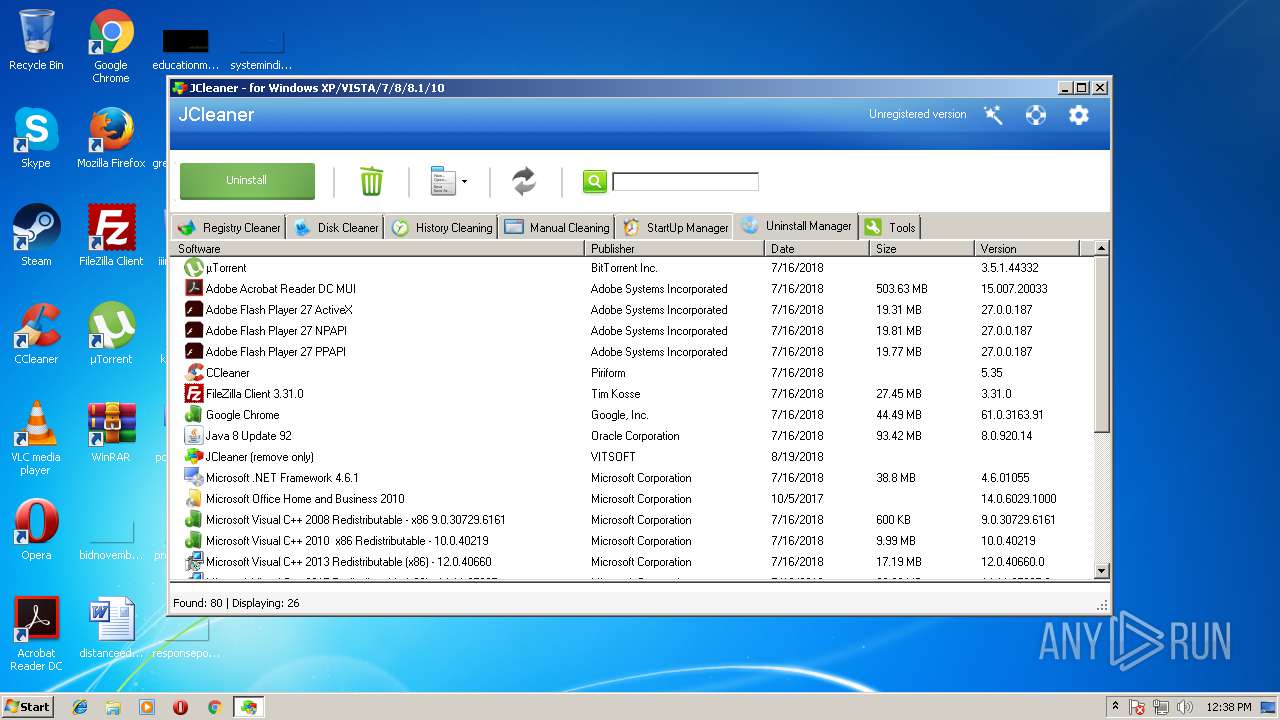Click the Recycle Bin desktop icon
1280x720 pixels.
pos(36,40)
